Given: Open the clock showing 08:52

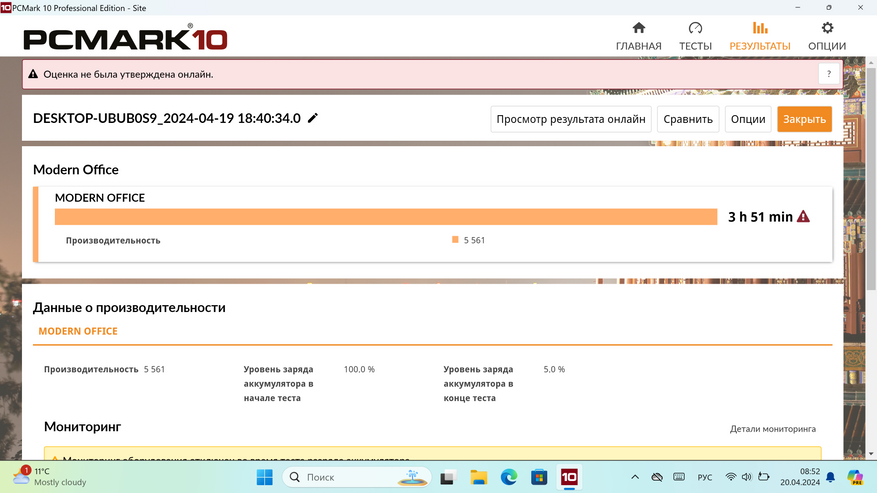Looking at the screenshot, I should pos(800,477).
